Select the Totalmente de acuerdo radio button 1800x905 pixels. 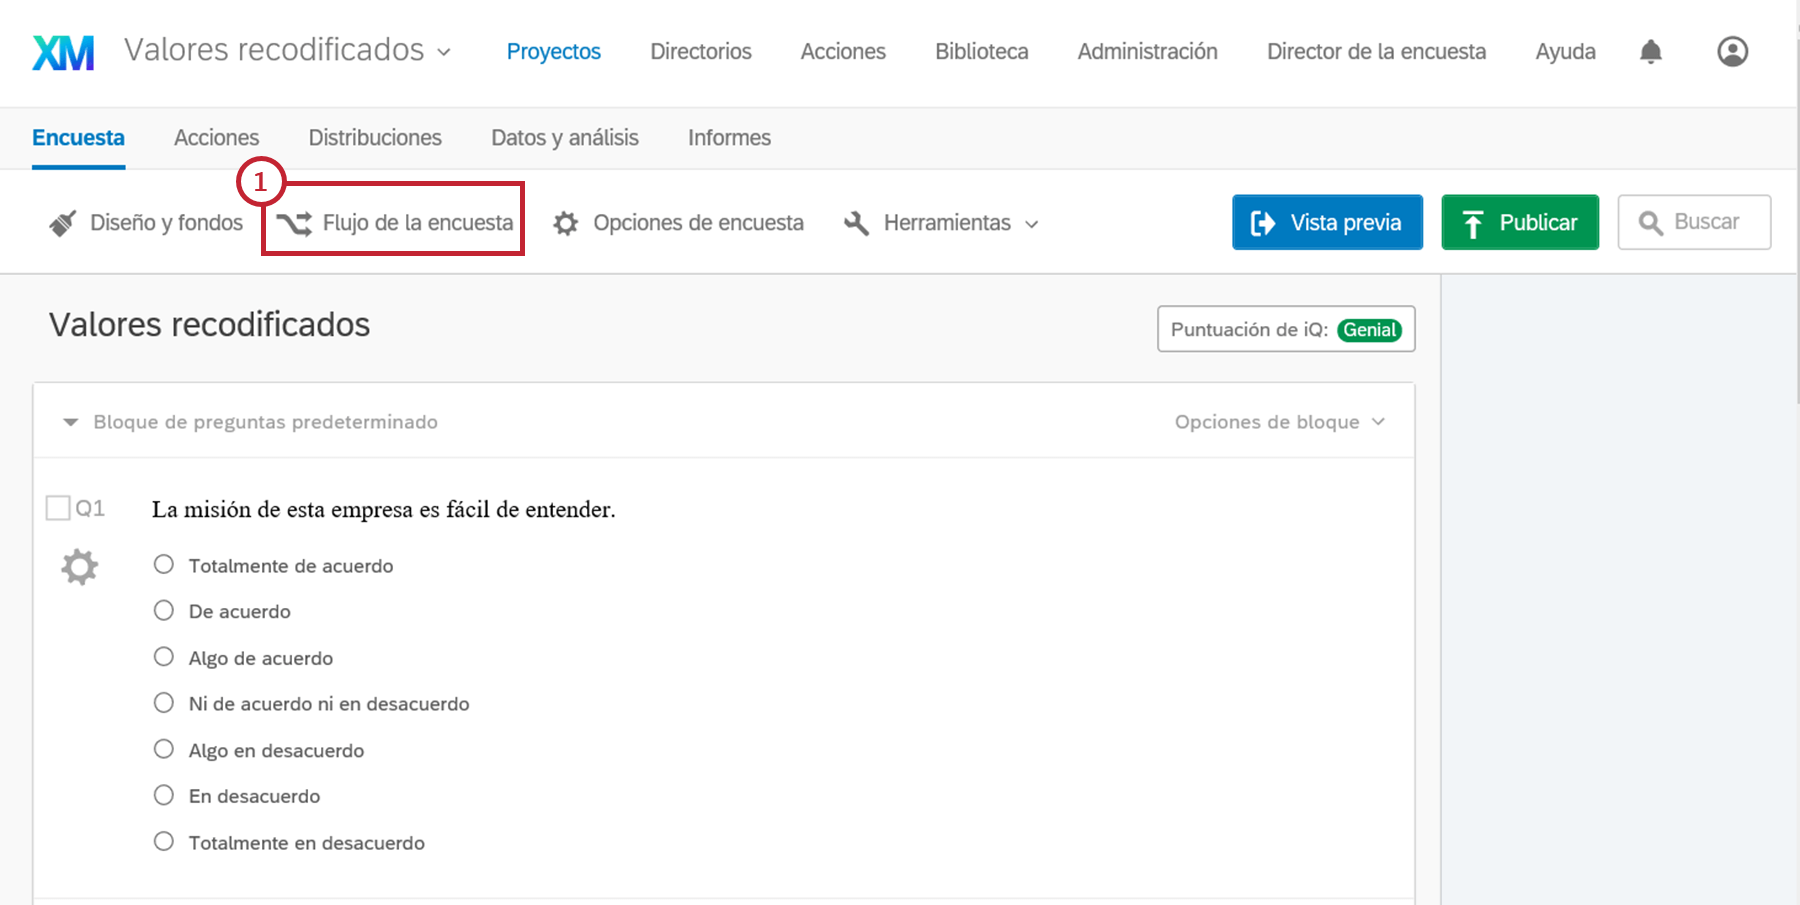pos(164,563)
